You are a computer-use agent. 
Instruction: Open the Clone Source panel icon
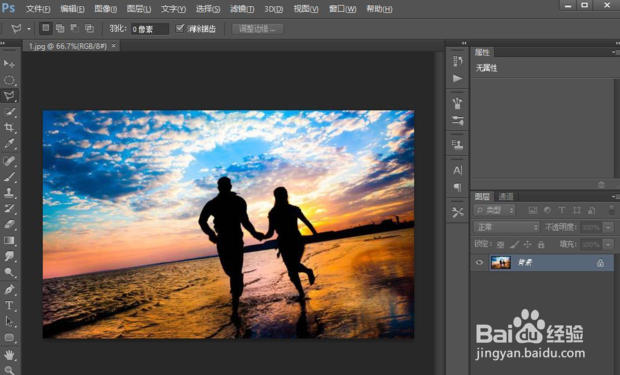point(457,145)
